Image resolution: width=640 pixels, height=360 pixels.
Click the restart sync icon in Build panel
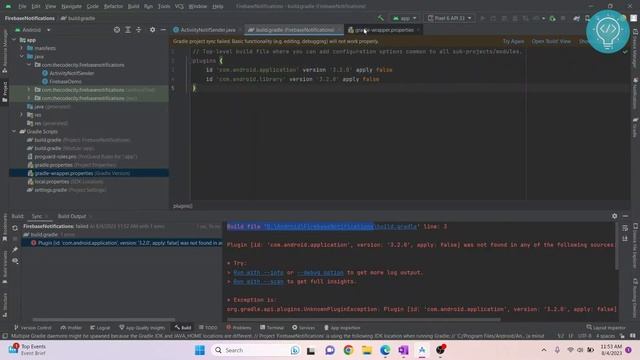coord(15,228)
